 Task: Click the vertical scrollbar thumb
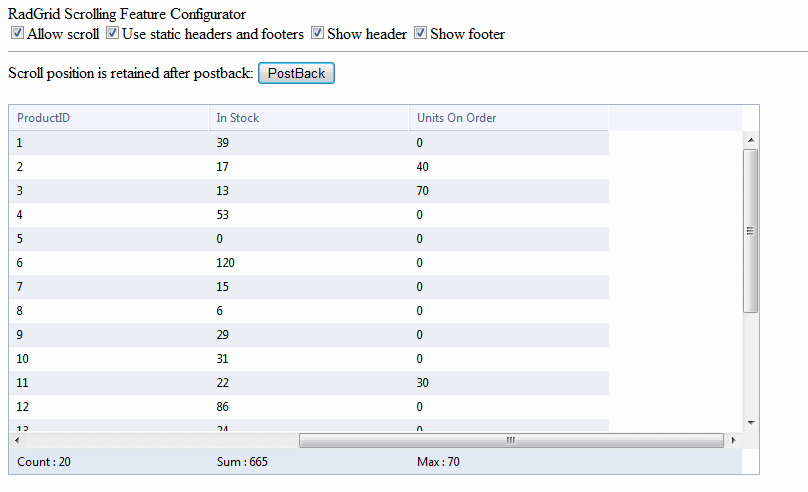[751, 230]
